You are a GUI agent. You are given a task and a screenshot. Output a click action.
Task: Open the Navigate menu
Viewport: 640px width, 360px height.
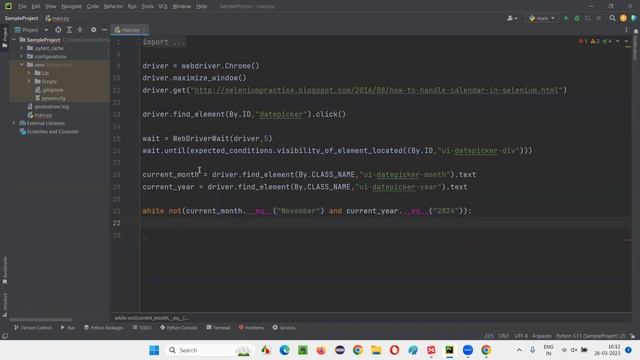[71, 7]
